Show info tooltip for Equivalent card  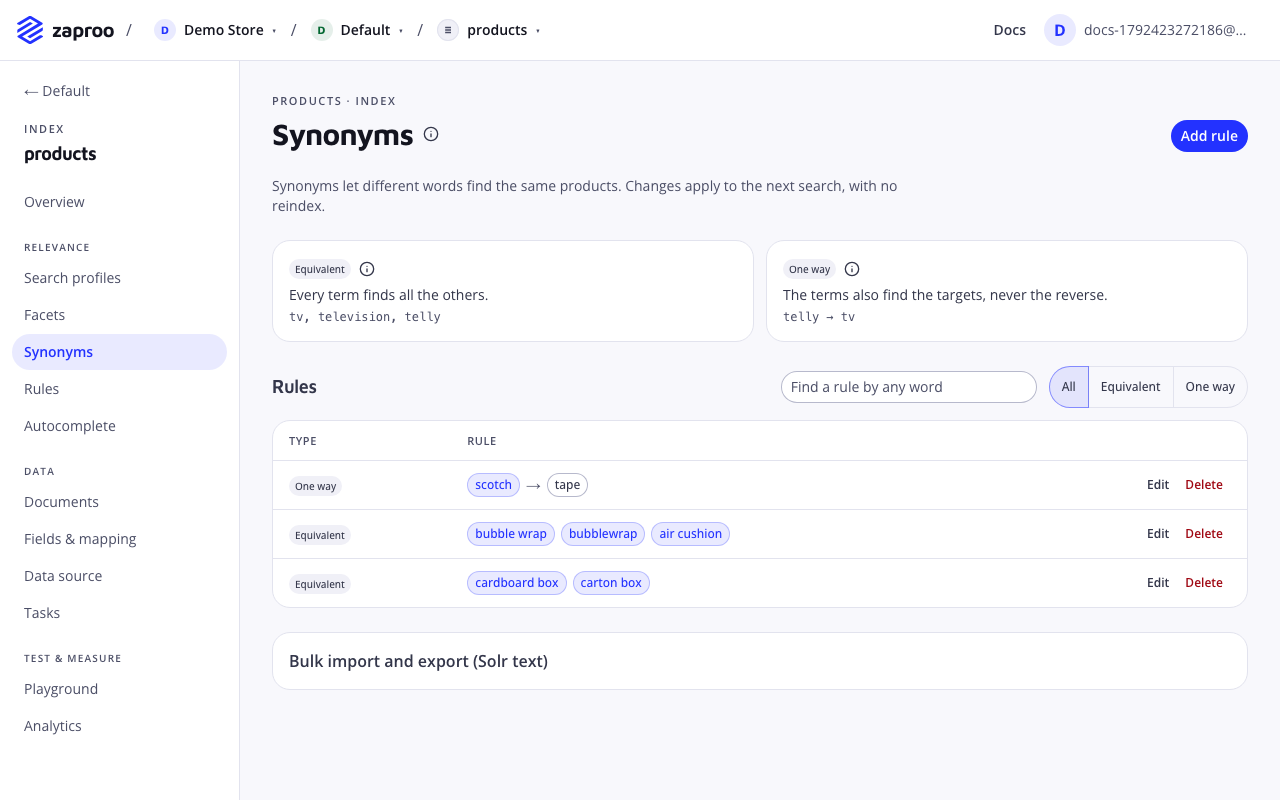click(367, 269)
